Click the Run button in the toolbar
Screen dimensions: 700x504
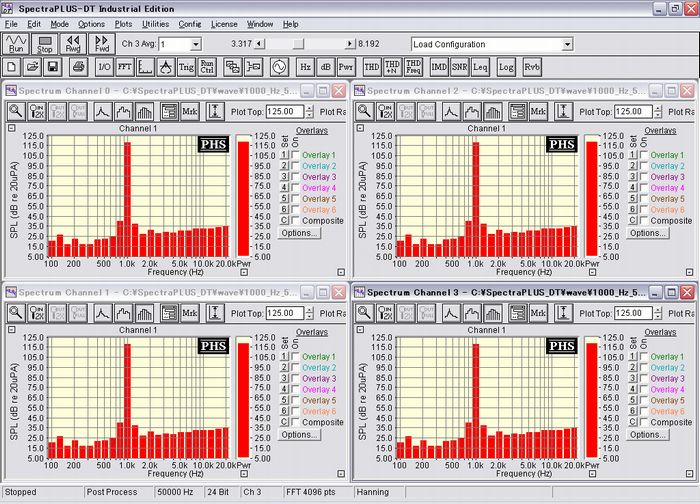16,44
